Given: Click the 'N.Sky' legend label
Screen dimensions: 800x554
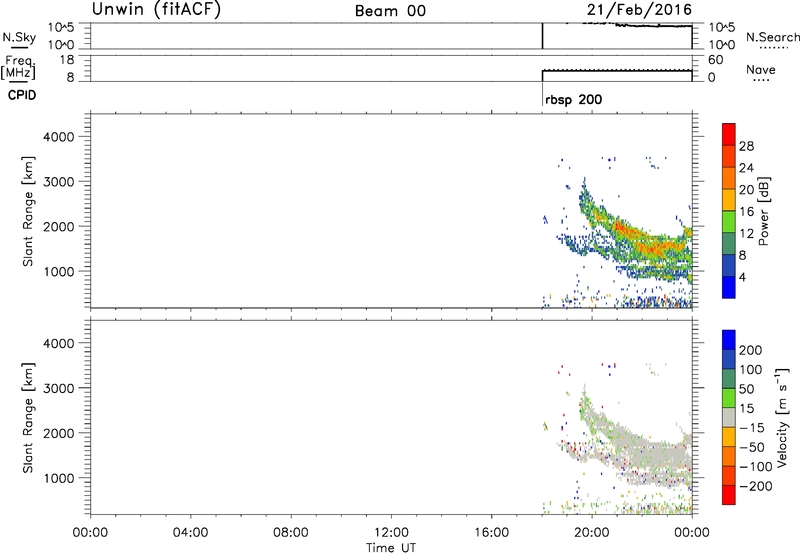Looking at the screenshot, I should coord(19,37).
